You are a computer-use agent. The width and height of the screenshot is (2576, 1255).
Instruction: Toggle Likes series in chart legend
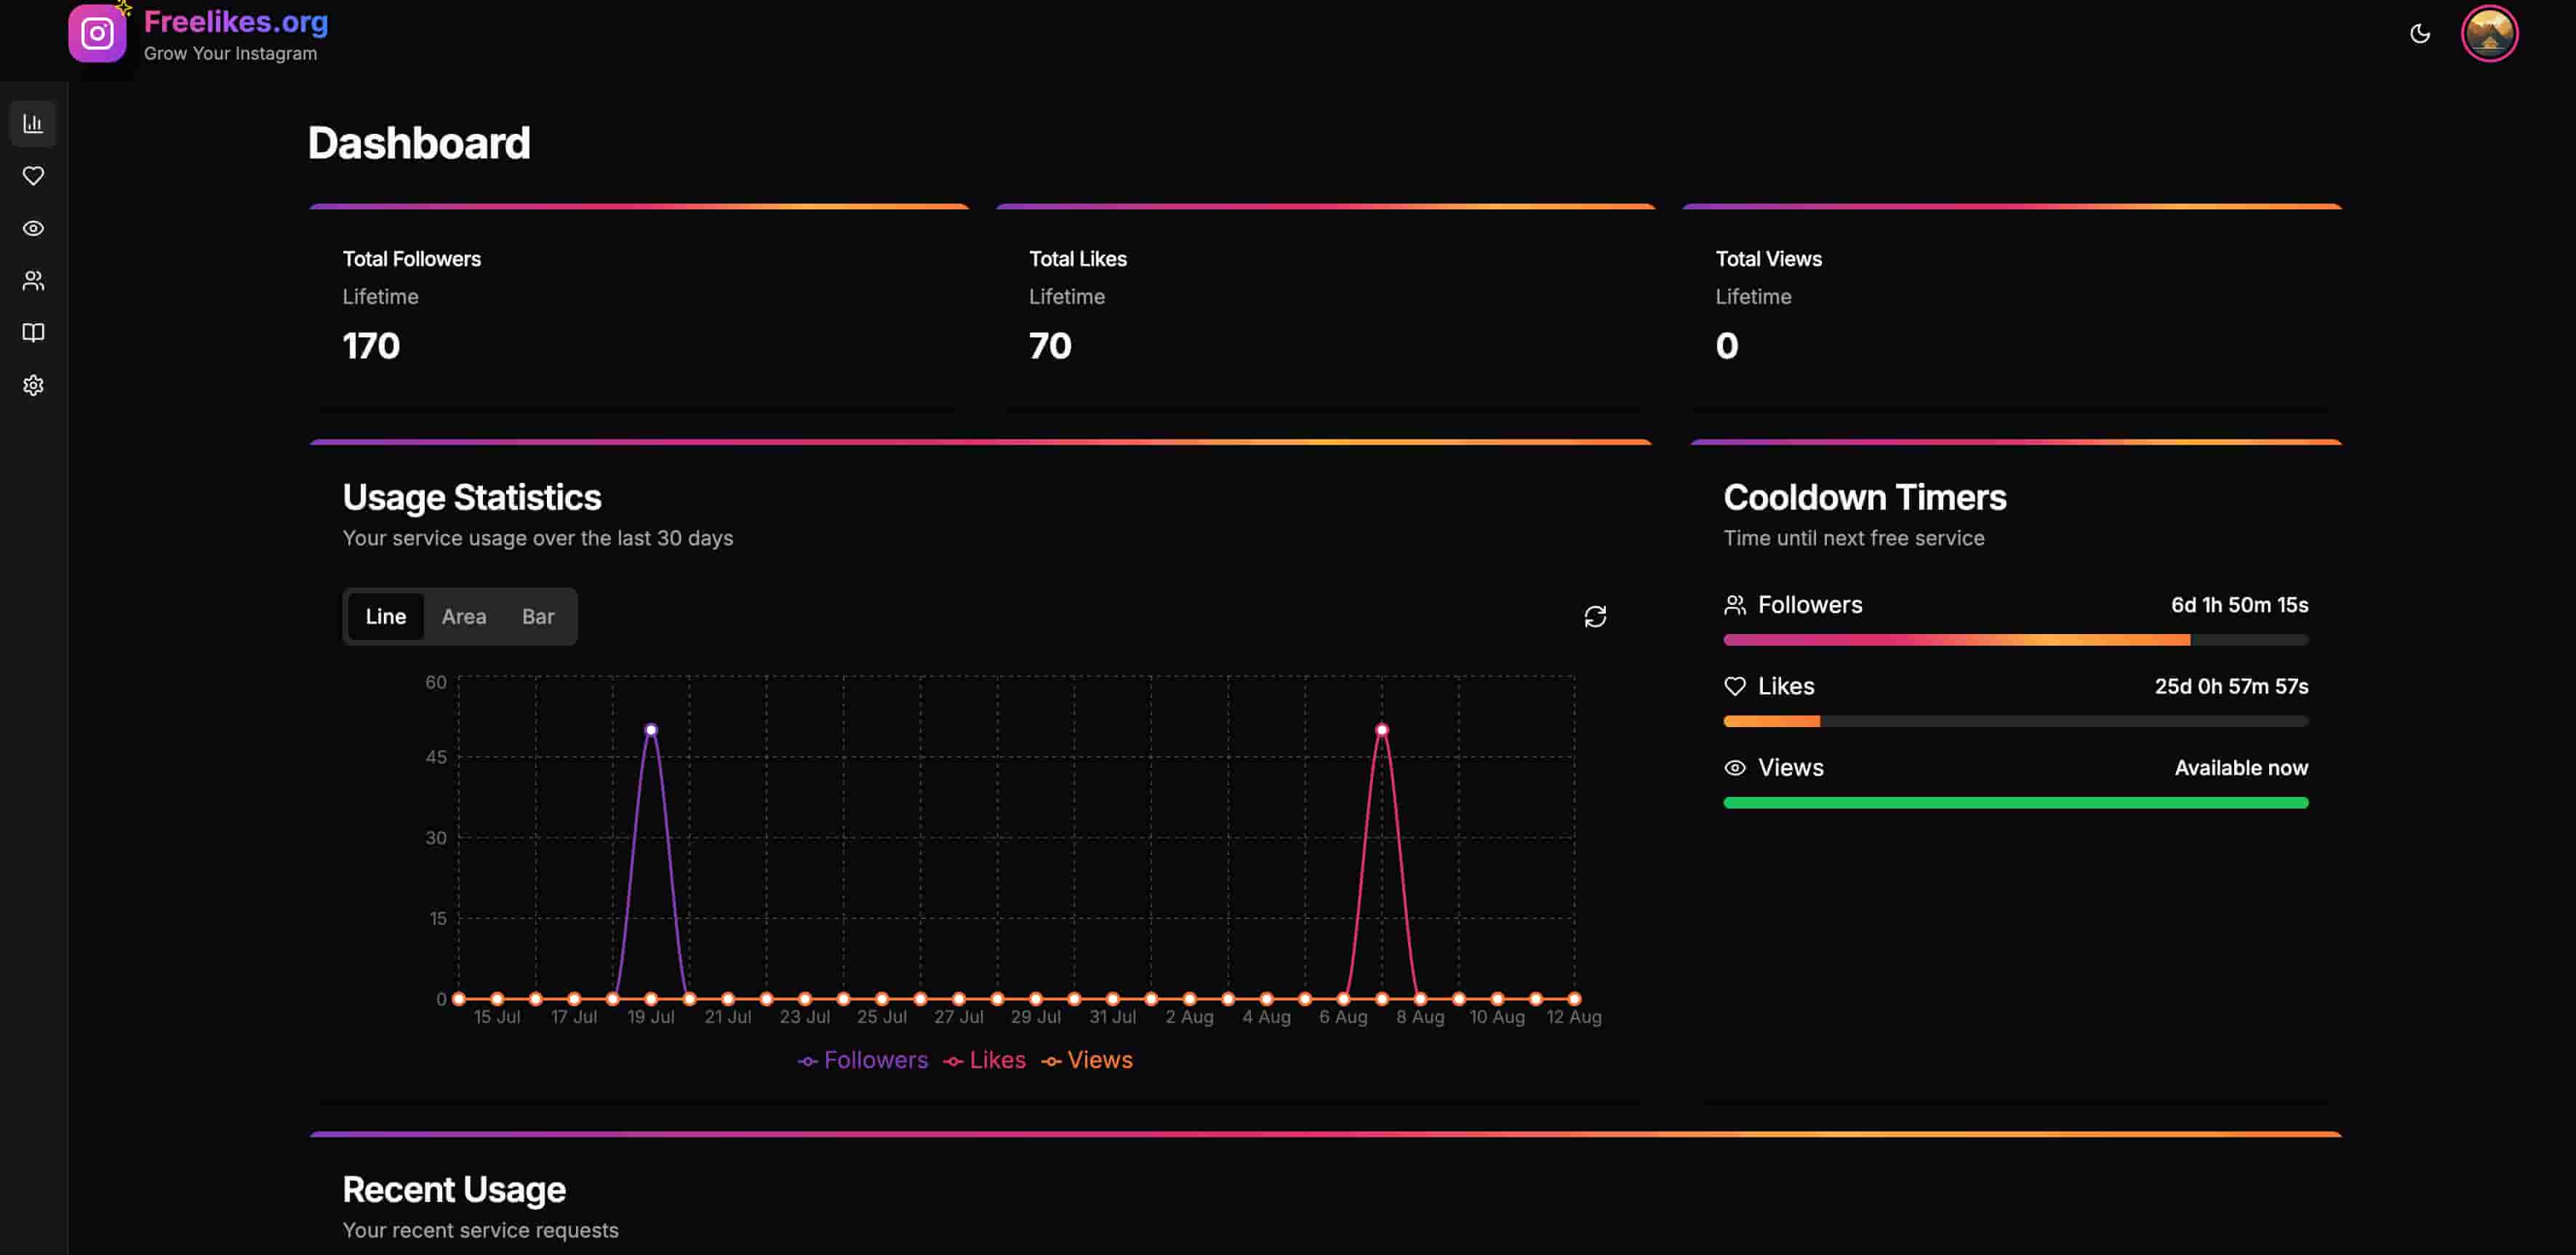985,1060
